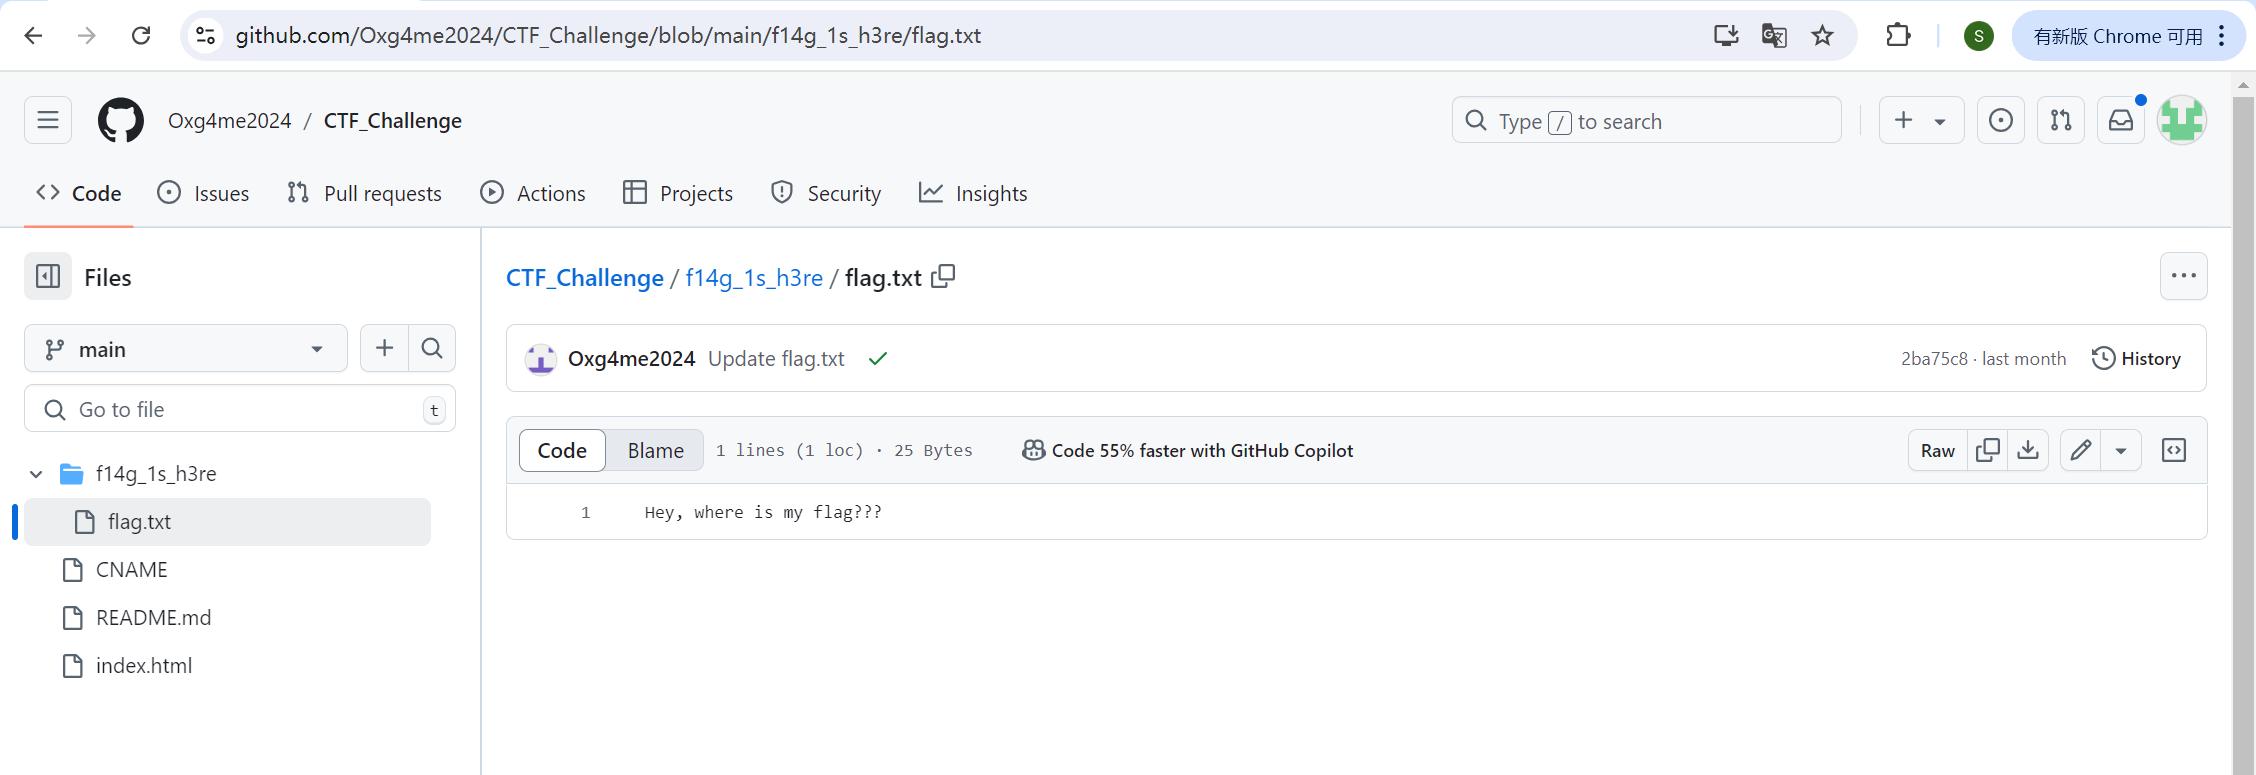Open CTF_Challenge repository link in header
This screenshot has height=775, width=2256.
(x=393, y=121)
